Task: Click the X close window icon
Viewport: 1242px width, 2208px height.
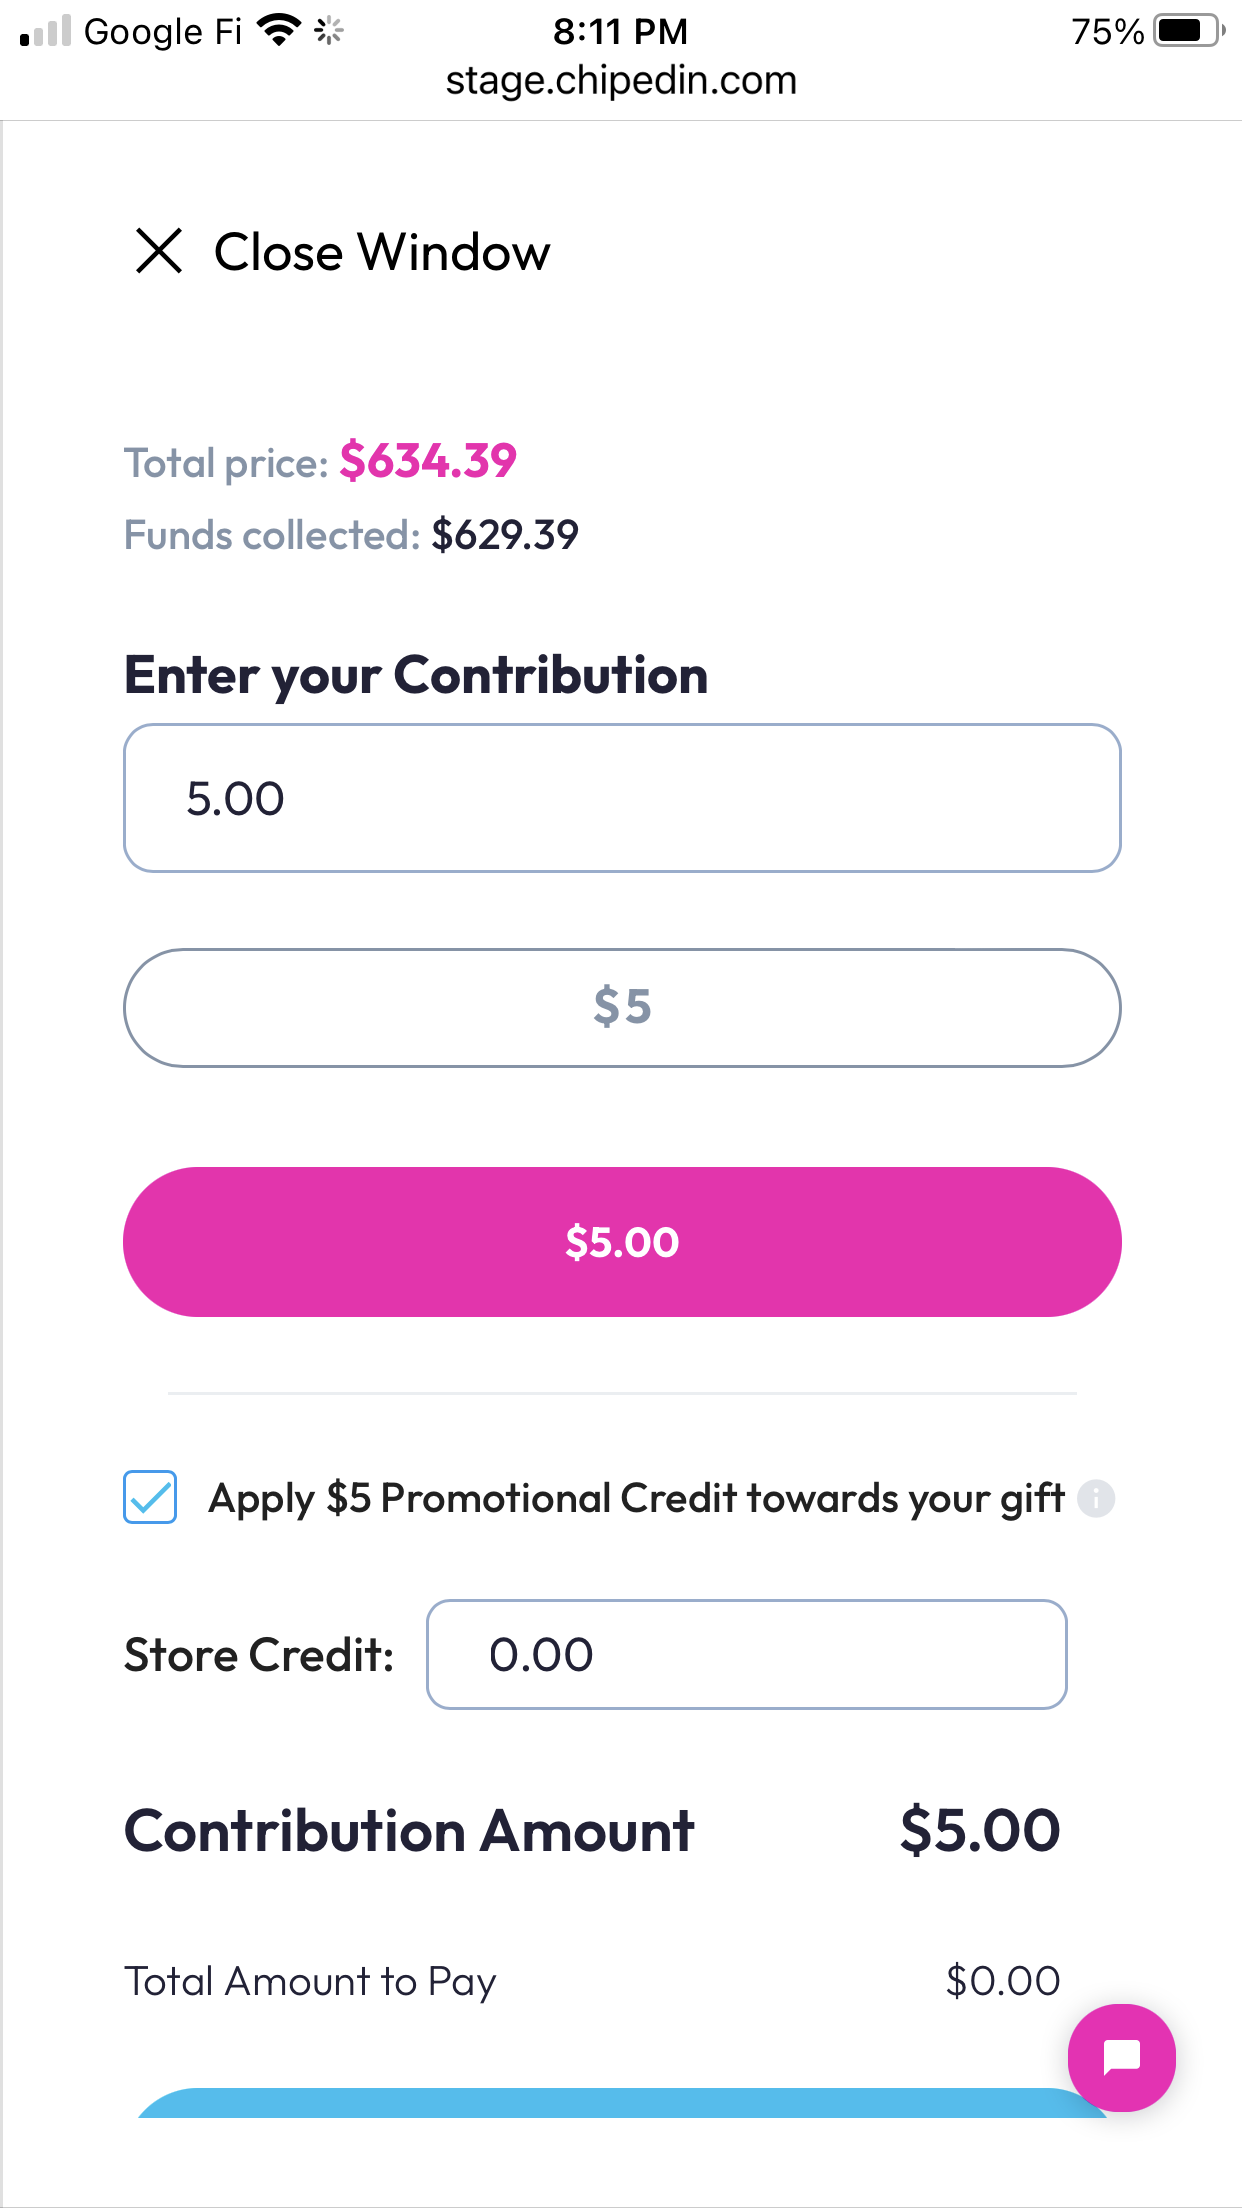Action: 159,251
